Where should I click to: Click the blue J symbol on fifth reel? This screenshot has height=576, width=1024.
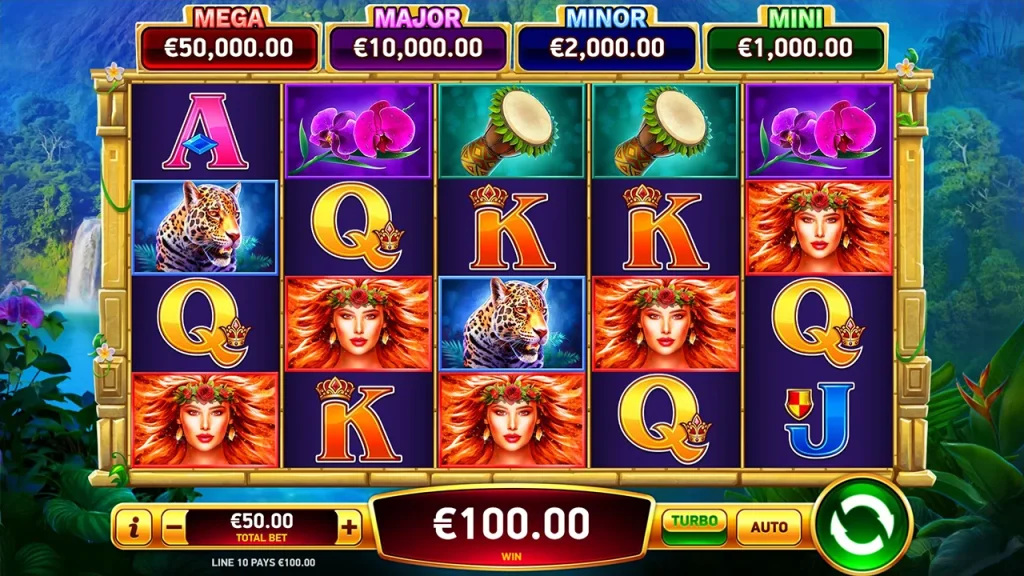(819, 420)
